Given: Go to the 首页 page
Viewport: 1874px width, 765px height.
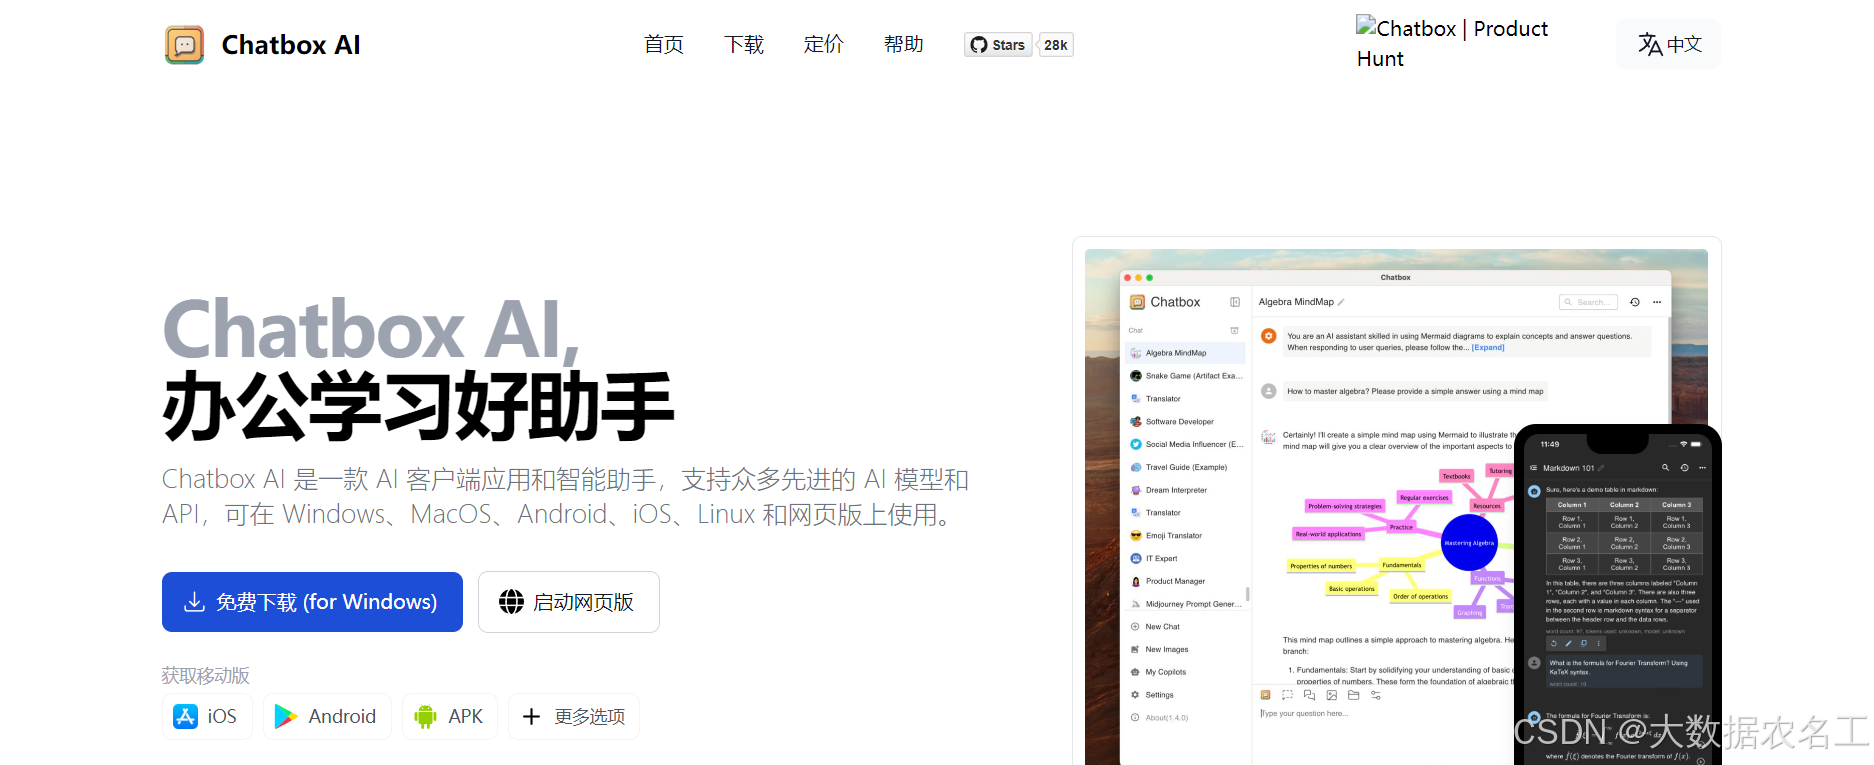Looking at the screenshot, I should click(664, 44).
